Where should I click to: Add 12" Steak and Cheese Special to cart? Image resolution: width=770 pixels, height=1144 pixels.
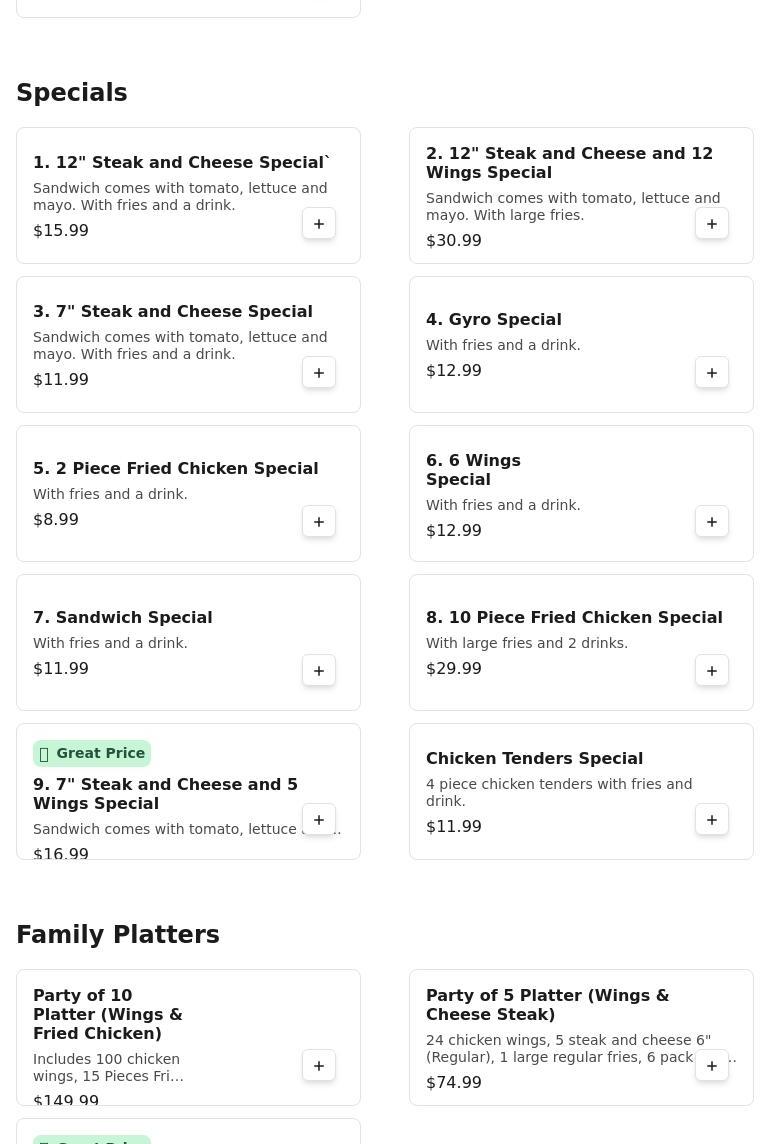click(x=319, y=224)
